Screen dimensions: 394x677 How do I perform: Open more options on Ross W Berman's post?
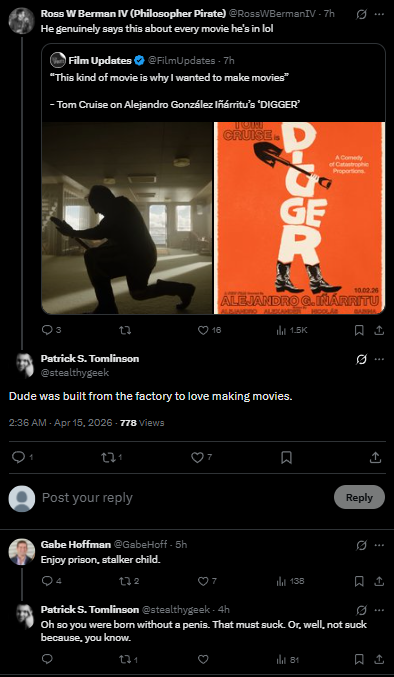point(379,14)
